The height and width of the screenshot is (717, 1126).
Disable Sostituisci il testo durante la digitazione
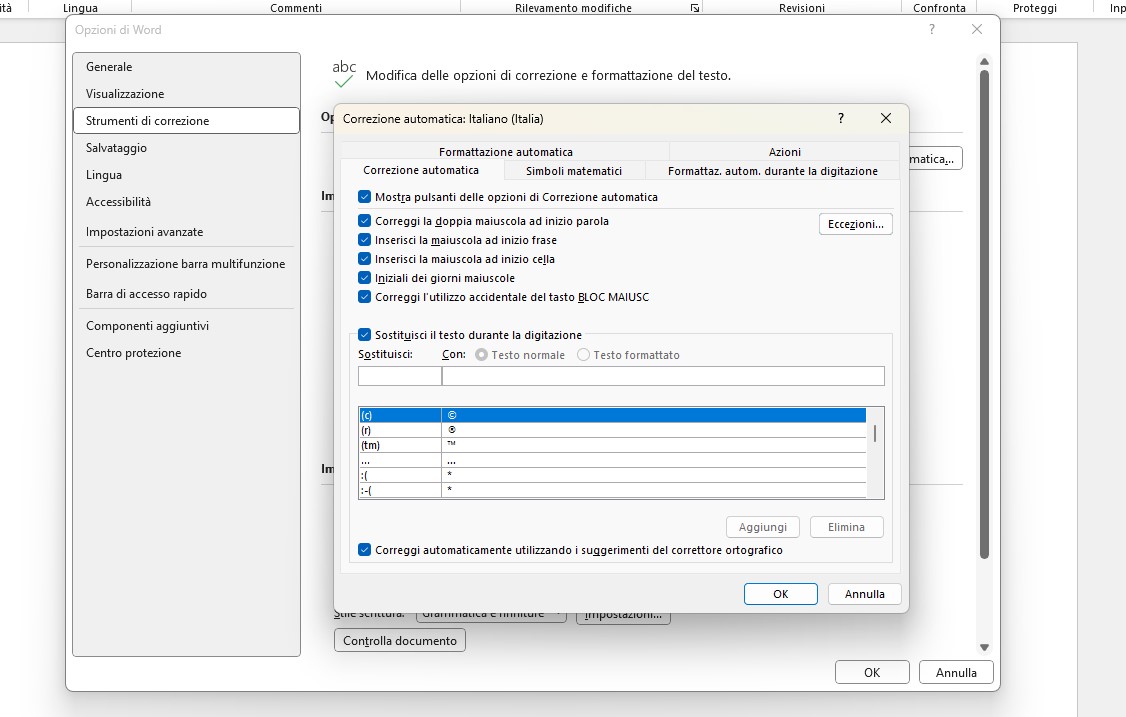365,335
